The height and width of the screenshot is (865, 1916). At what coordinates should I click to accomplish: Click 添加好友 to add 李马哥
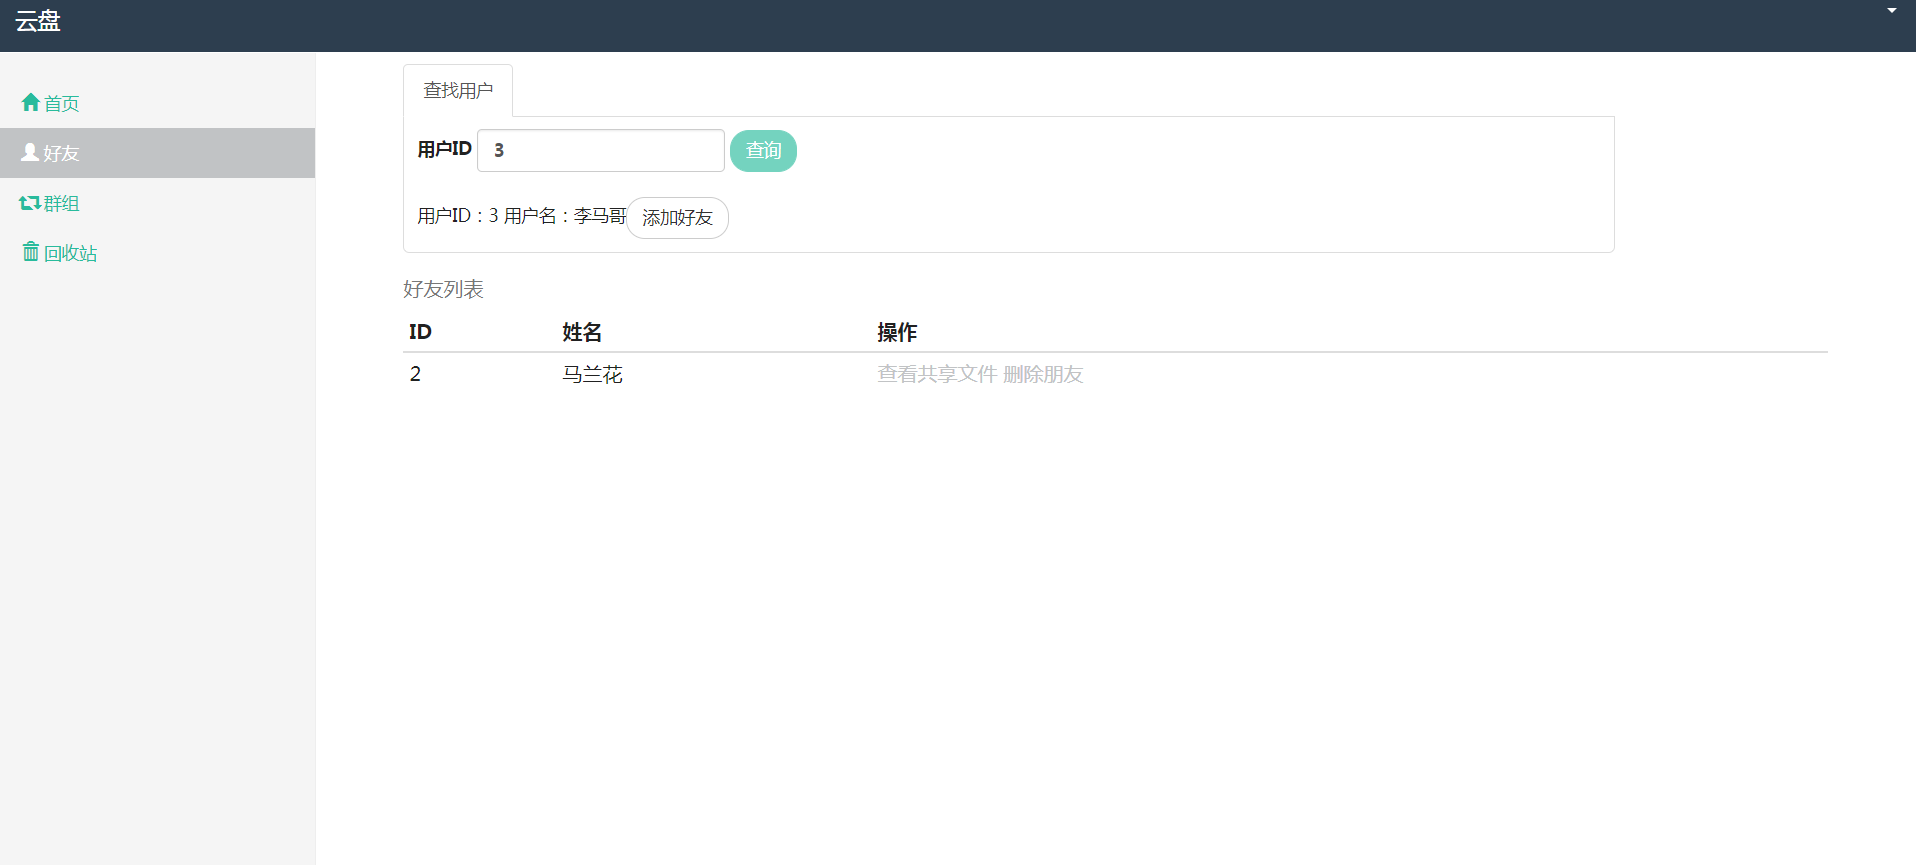(677, 218)
